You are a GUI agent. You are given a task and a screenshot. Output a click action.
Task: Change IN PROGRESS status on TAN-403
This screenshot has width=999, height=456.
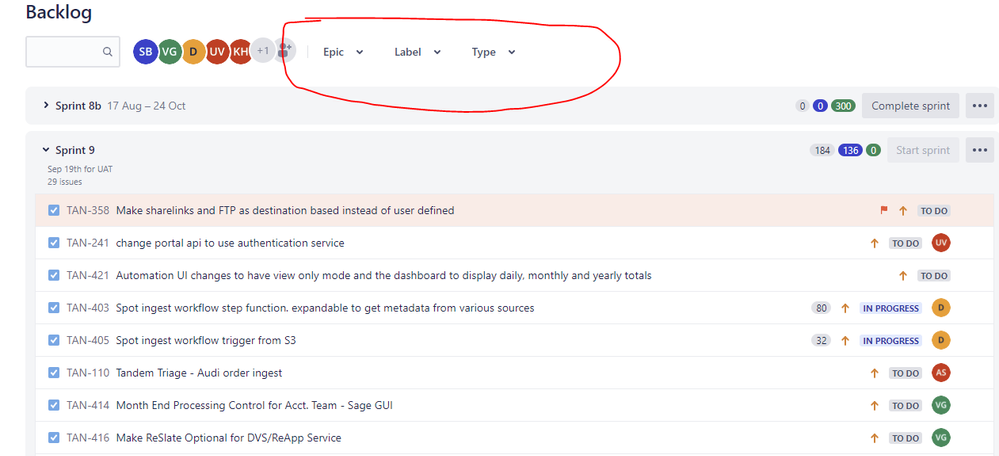[x=891, y=308]
